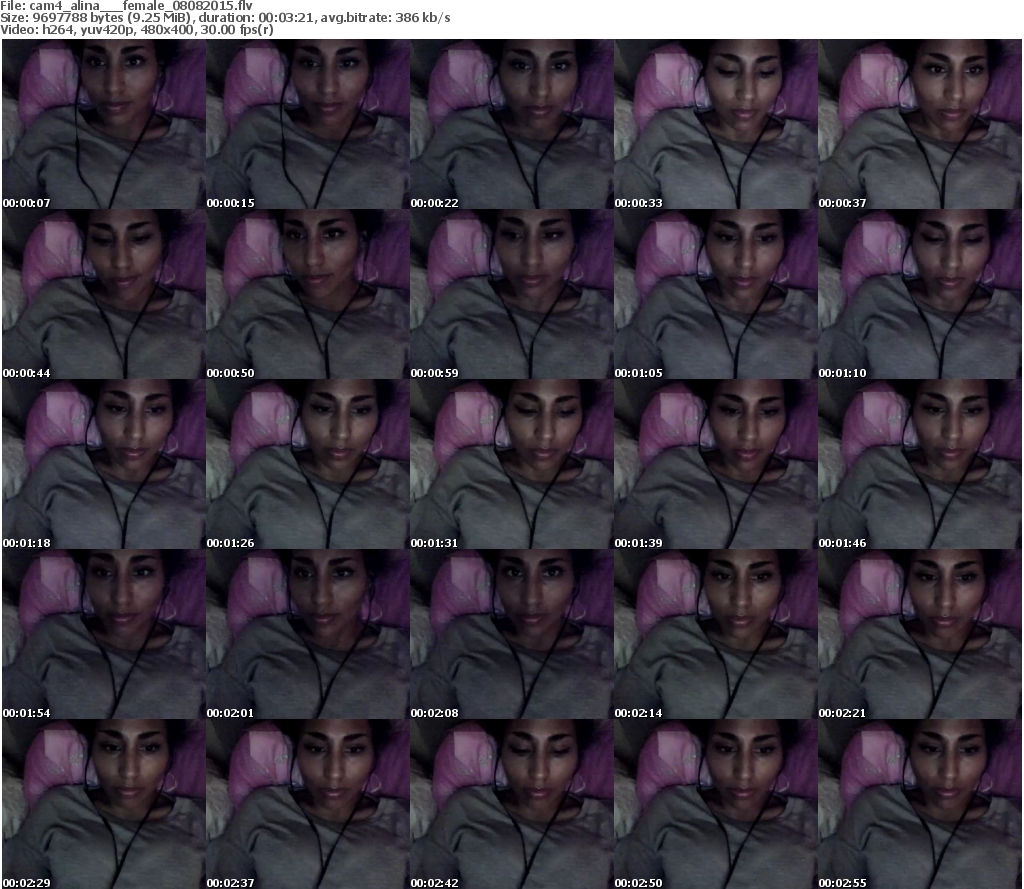Pick the video frame marked 00:01:18
Viewport: 1024px width, 889px height.
point(104,464)
